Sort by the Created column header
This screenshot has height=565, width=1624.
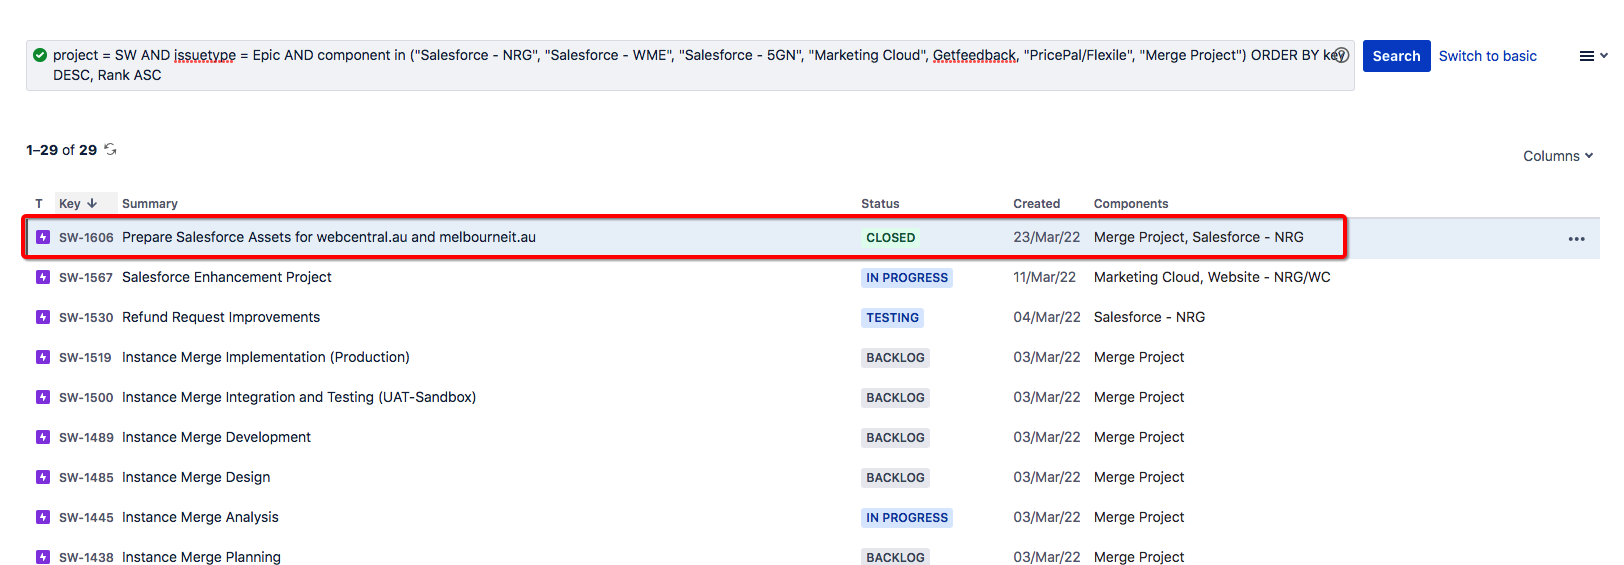[x=1036, y=204]
